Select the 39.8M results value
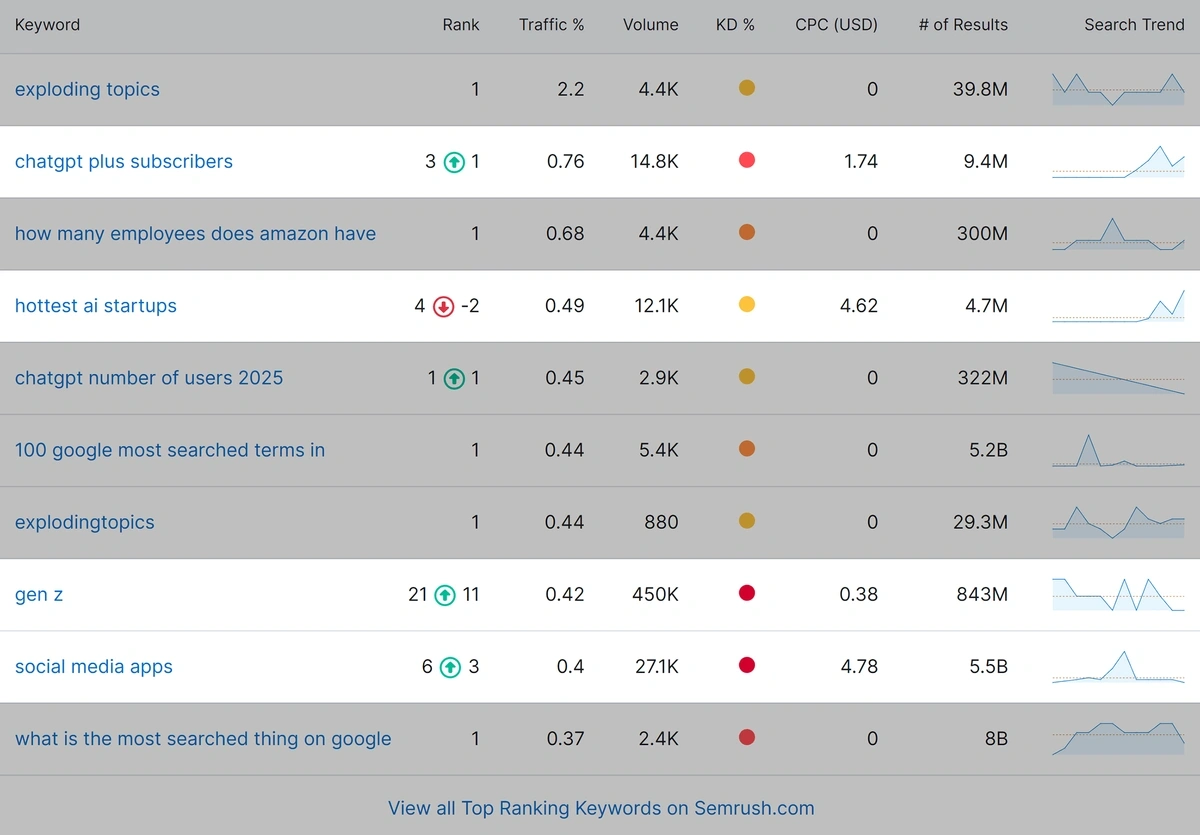This screenshot has width=1200, height=835. [x=980, y=89]
